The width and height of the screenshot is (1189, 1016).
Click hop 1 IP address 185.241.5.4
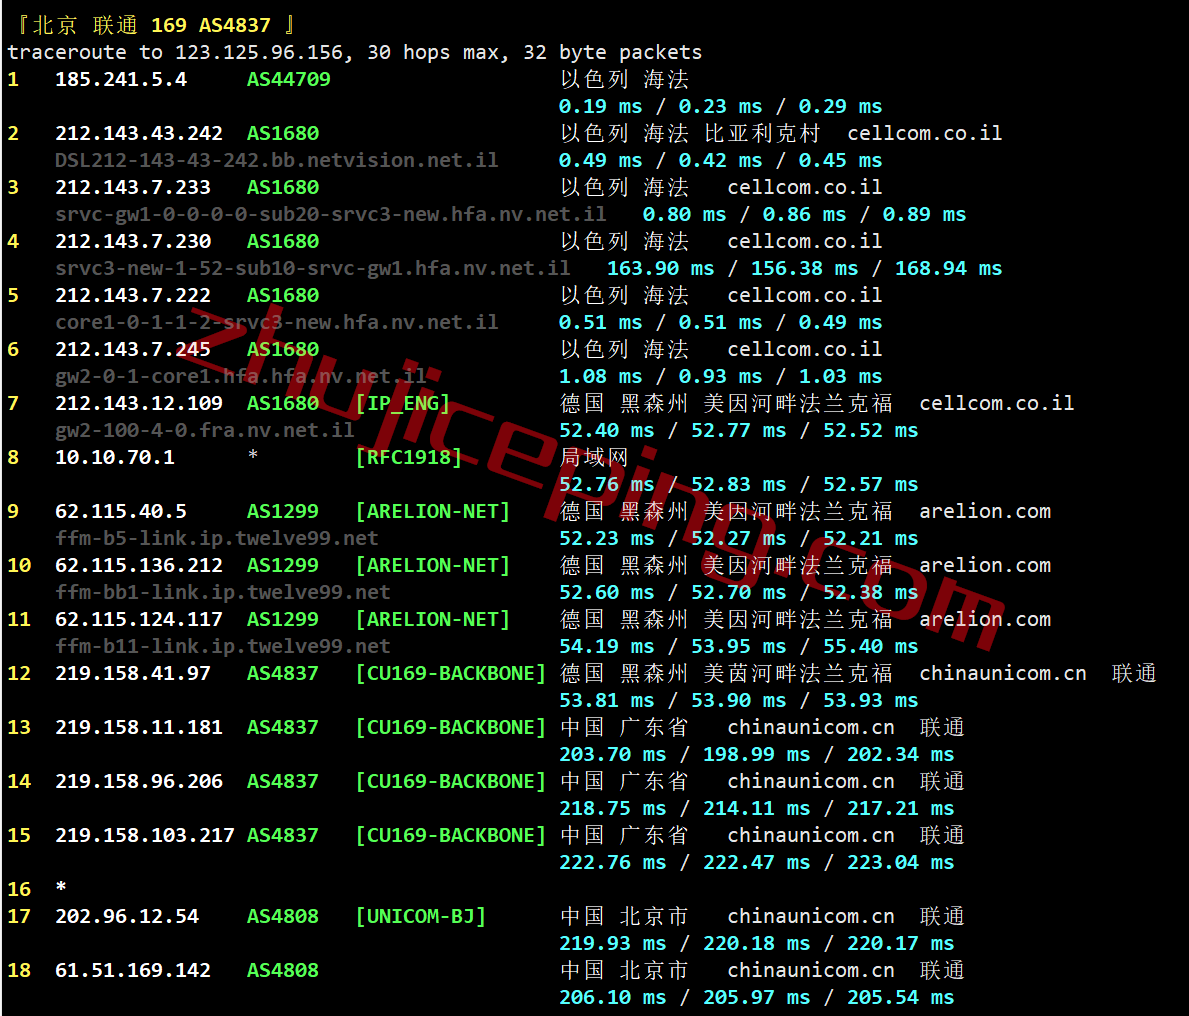click(120, 79)
